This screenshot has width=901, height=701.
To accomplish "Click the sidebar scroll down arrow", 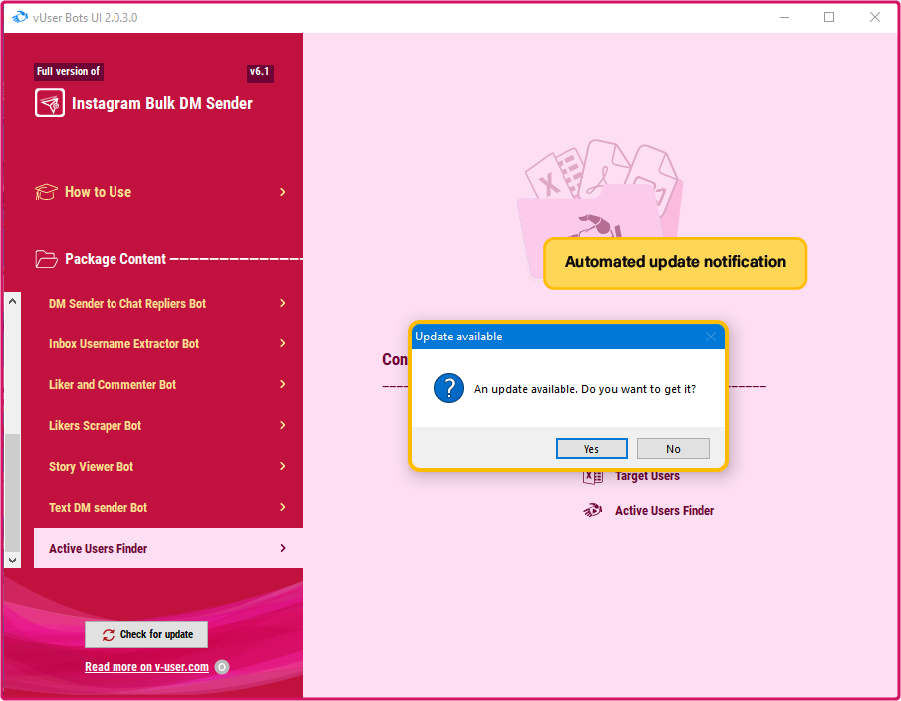I will point(13,560).
